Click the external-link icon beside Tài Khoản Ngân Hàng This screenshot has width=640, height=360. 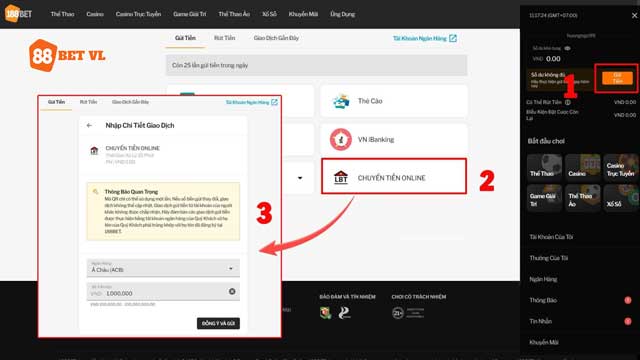tap(453, 38)
